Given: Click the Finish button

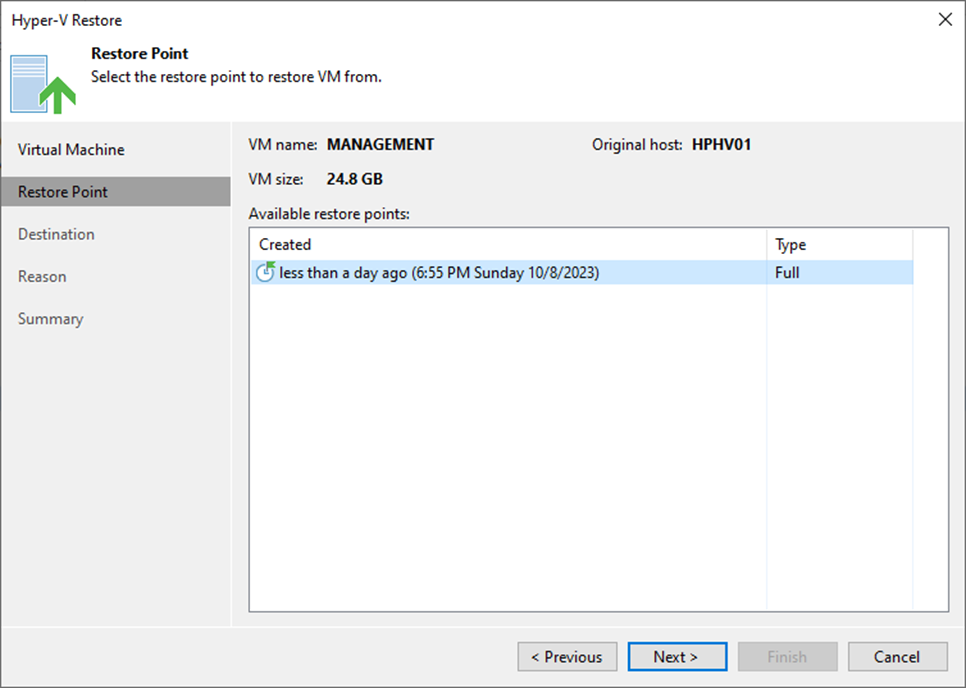Looking at the screenshot, I should (787, 657).
